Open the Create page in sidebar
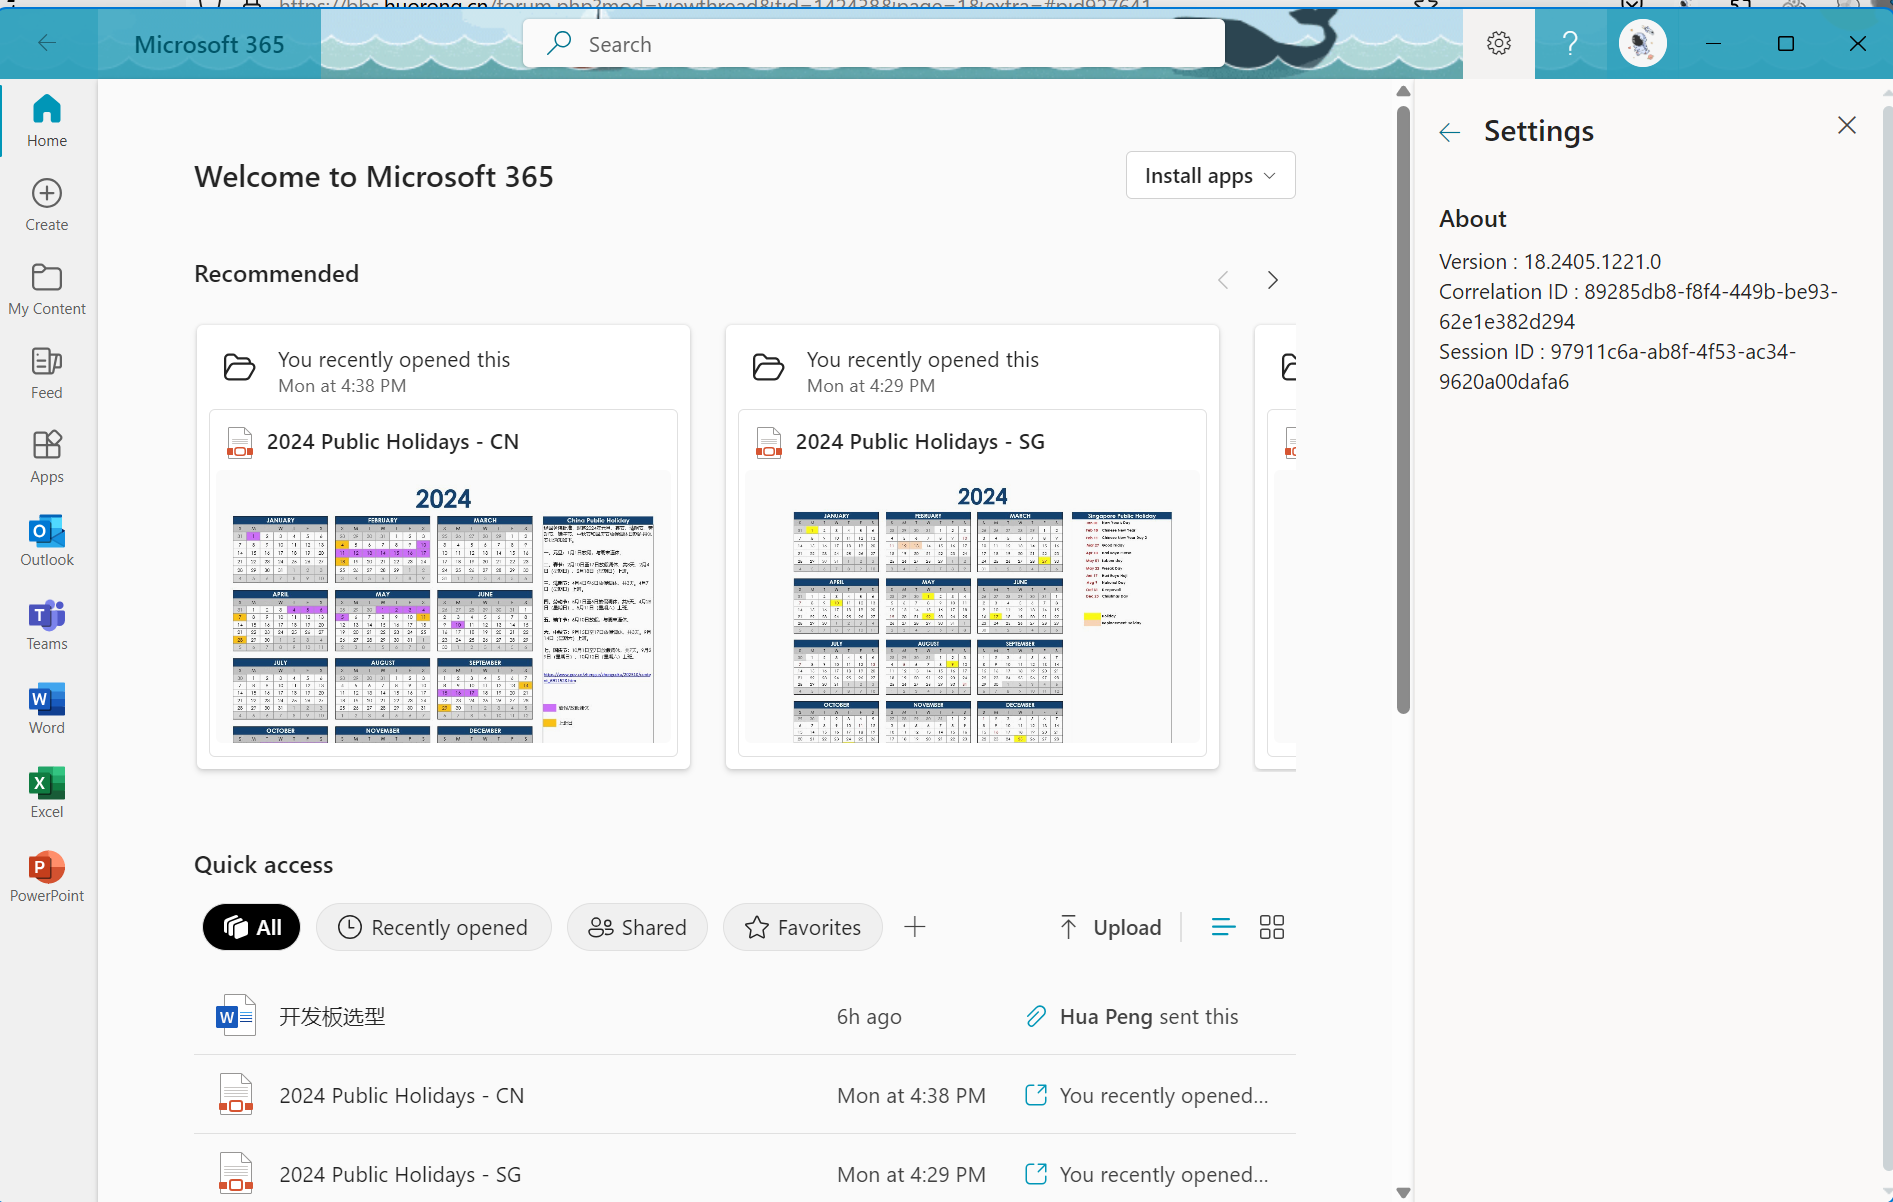This screenshot has width=1893, height=1202. (x=47, y=205)
